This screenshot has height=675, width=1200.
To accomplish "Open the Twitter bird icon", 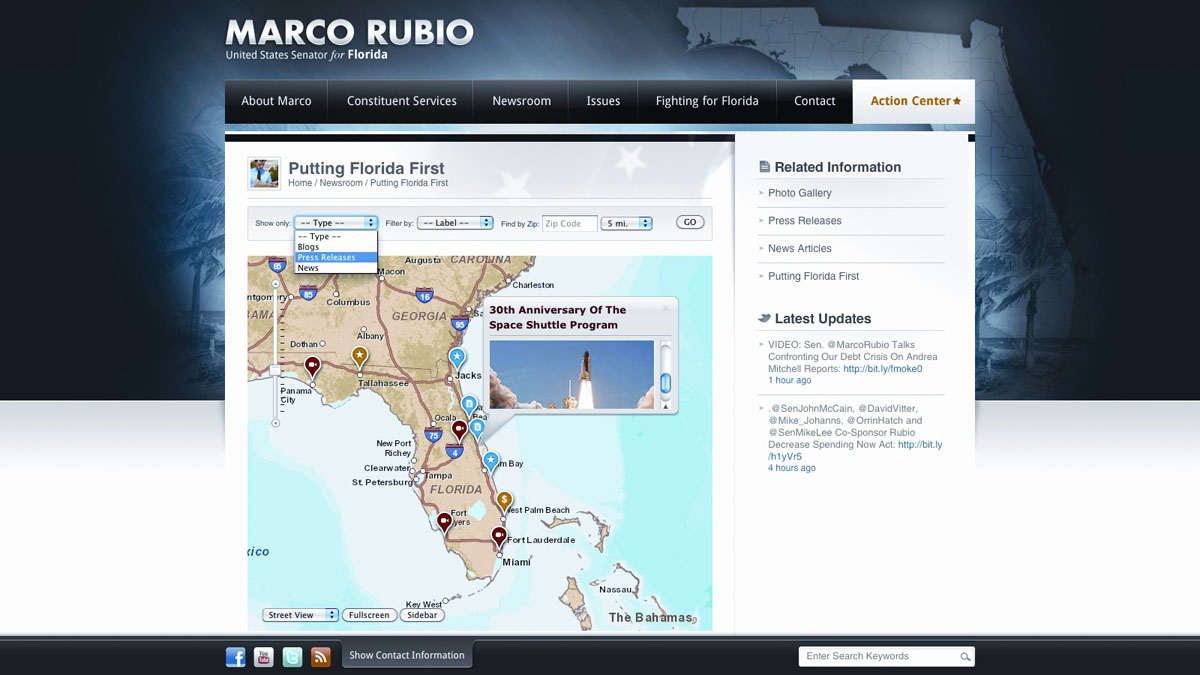I will pyautogui.click(x=292, y=657).
